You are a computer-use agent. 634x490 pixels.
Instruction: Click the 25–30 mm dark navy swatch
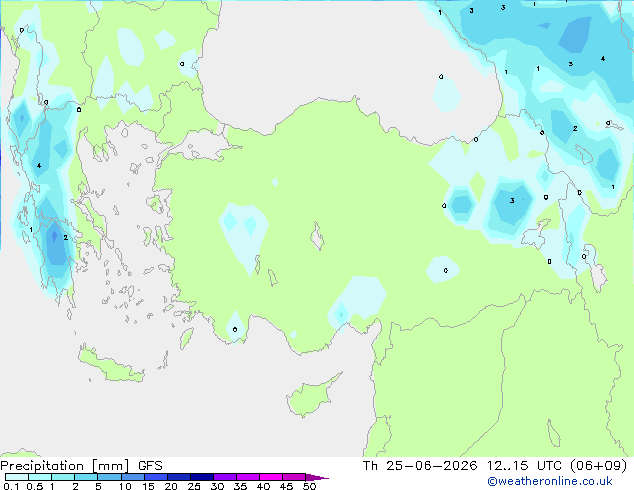click(202, 477)
